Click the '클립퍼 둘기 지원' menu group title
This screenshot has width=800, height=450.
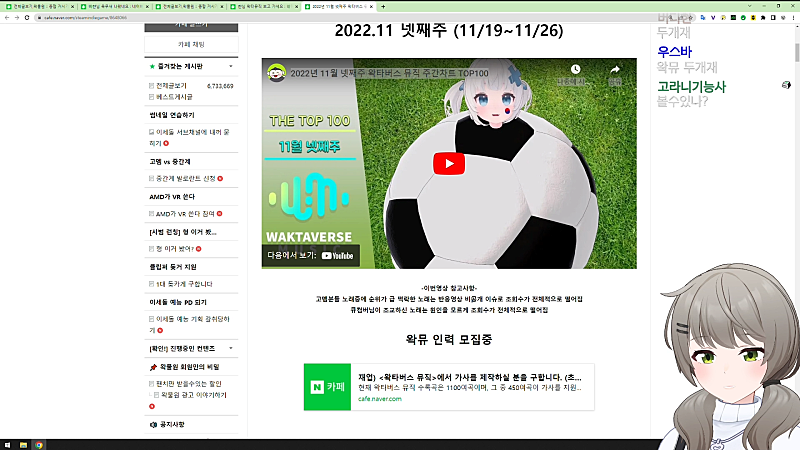(173, 267)
